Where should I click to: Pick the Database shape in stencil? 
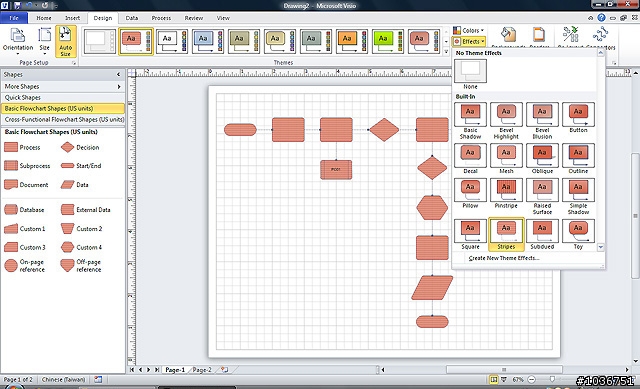pos(24,210)
